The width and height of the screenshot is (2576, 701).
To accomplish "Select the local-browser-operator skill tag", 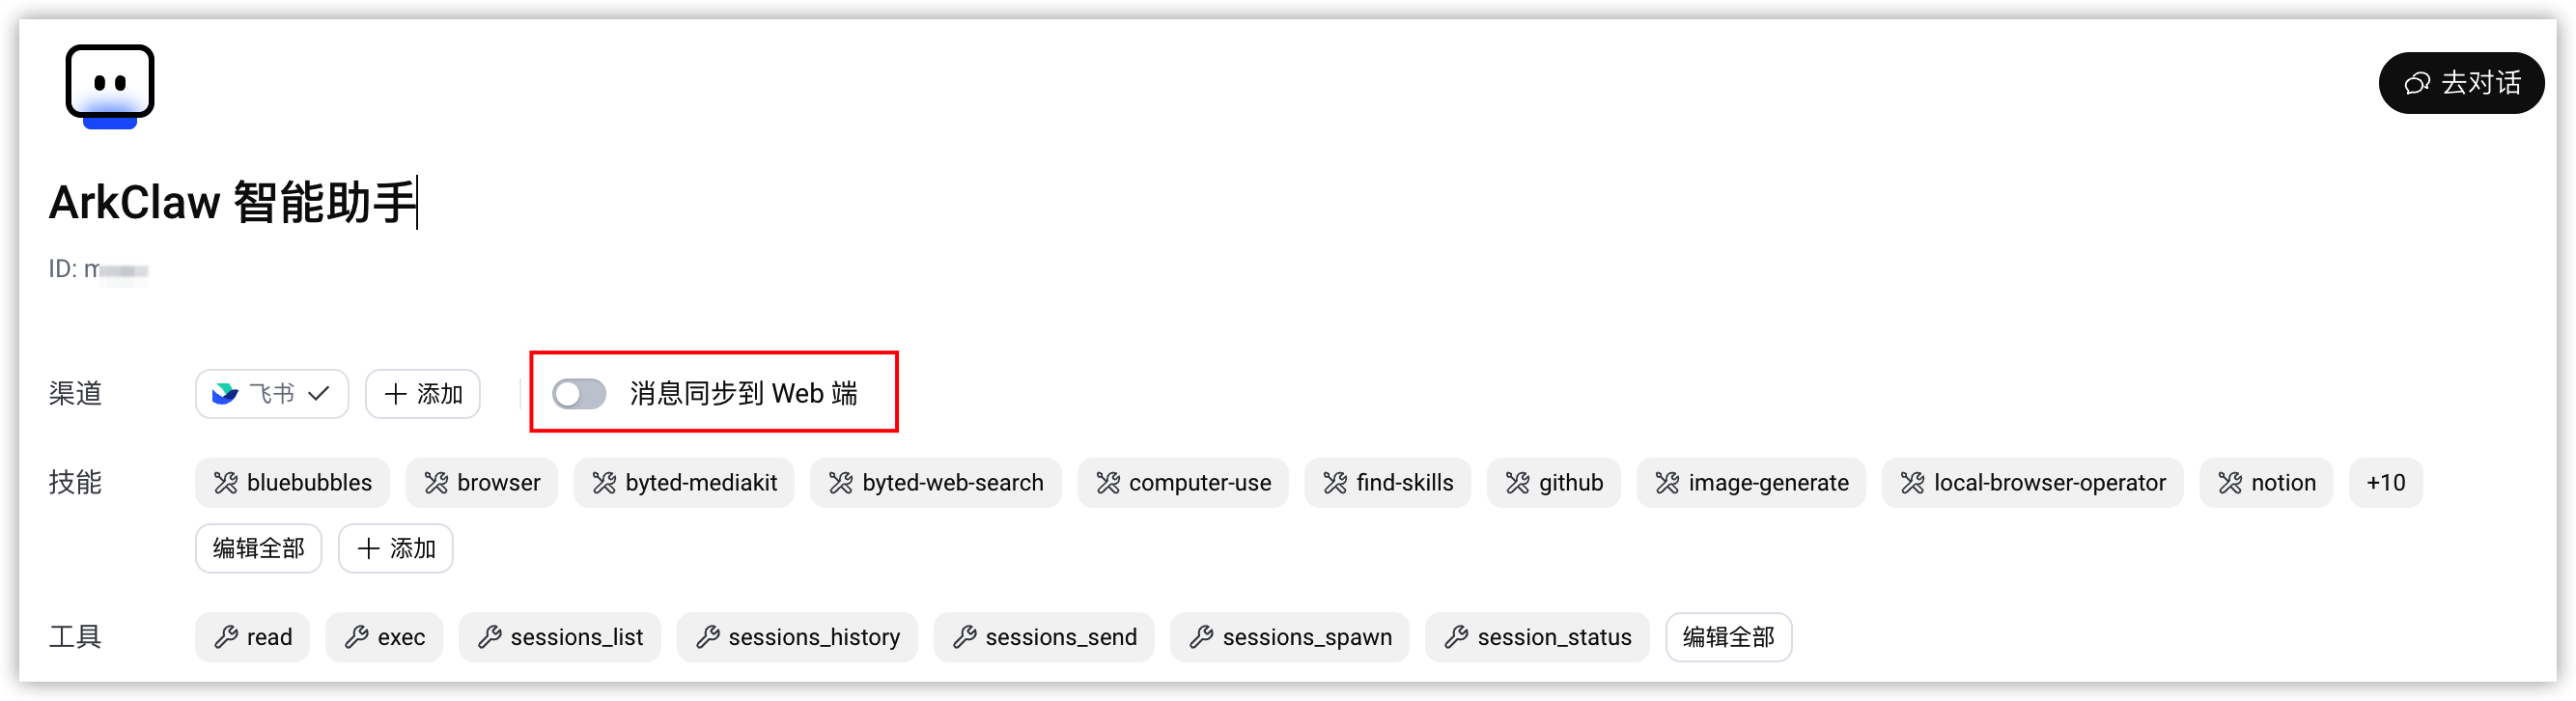I will [x=2032, y=483].
